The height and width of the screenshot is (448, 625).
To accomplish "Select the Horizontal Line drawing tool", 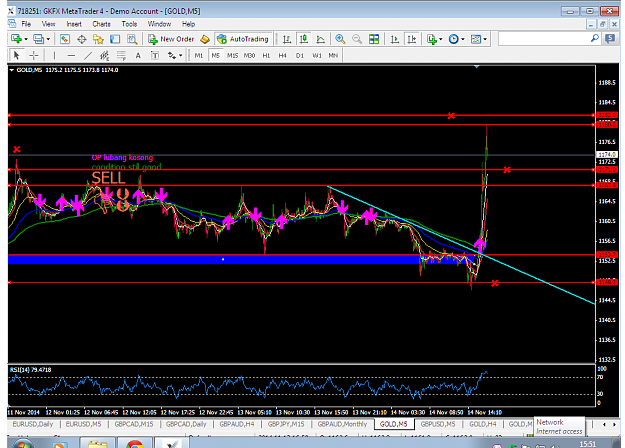I will pos(71,55).
